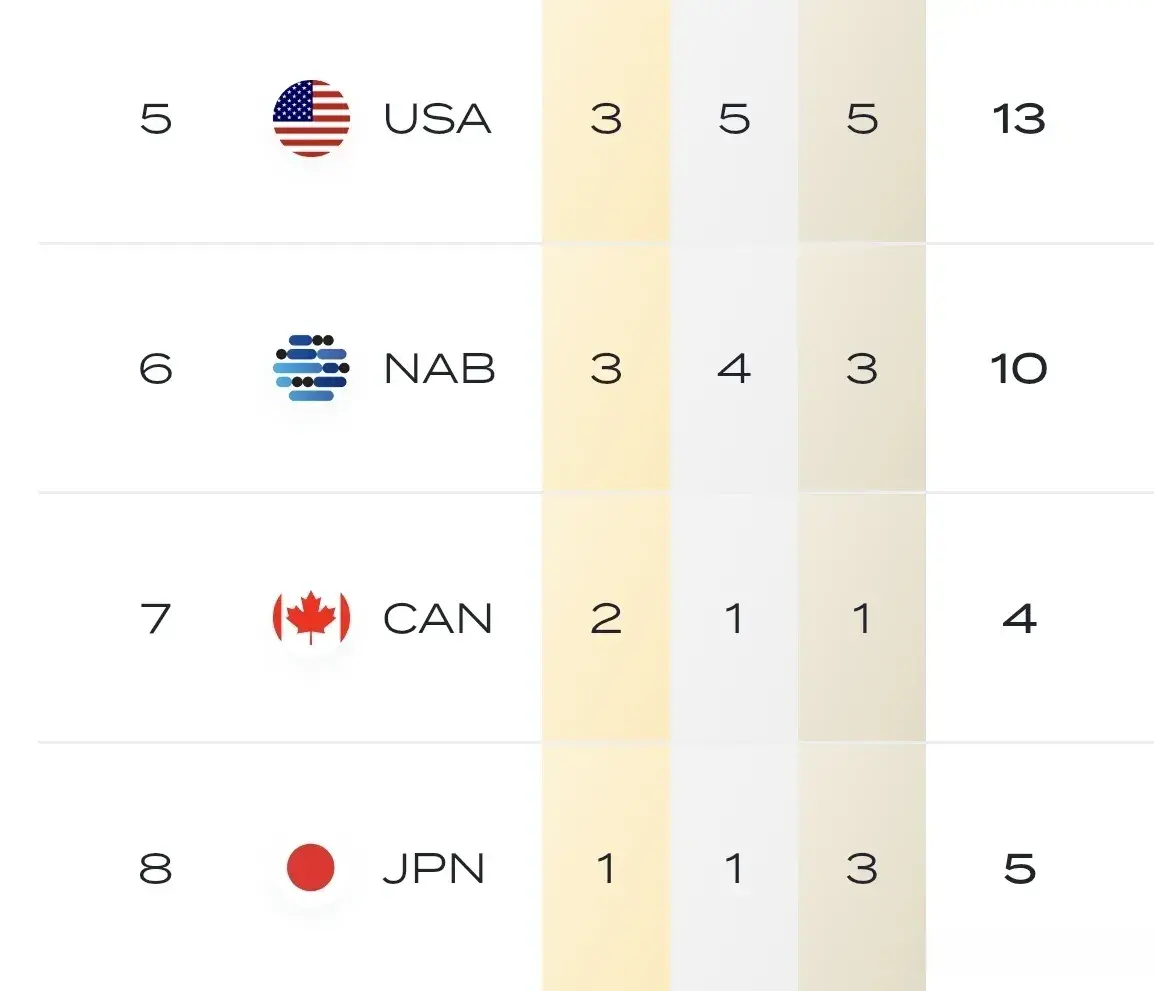This screenshot has height=991, width=1154.
Task: Click the NAB team flag icon
Action: (x=311, y=369)
